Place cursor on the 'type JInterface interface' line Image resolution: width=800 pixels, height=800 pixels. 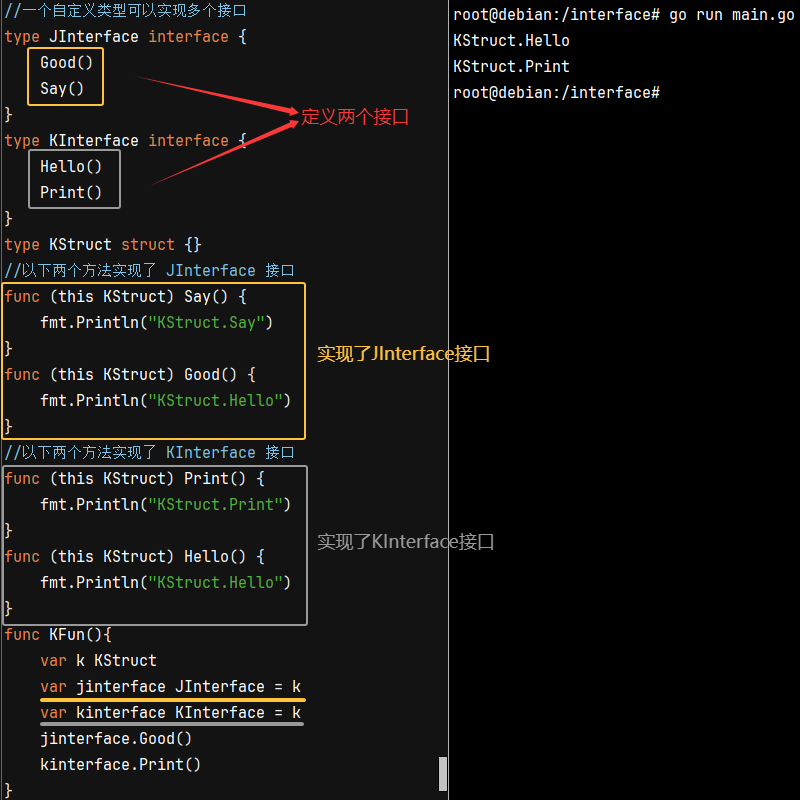(x=125, y=36)
